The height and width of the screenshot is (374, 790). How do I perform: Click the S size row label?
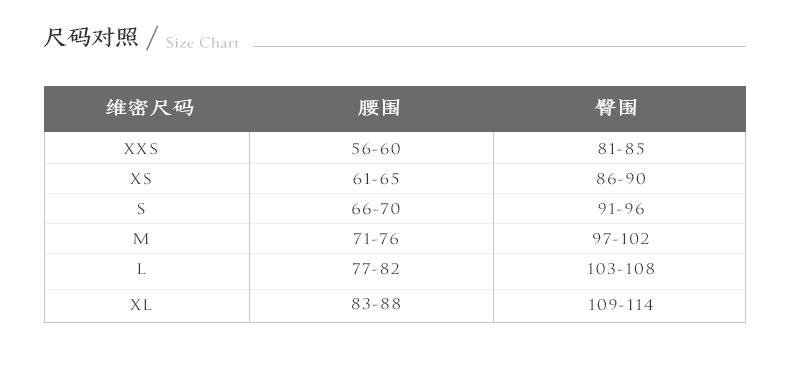tap(141, 209)
